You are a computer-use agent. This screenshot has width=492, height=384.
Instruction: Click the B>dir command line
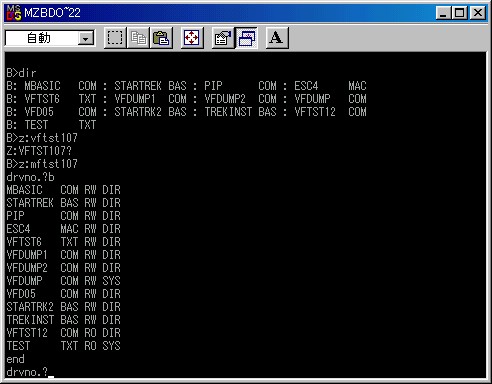click(21, 73)
